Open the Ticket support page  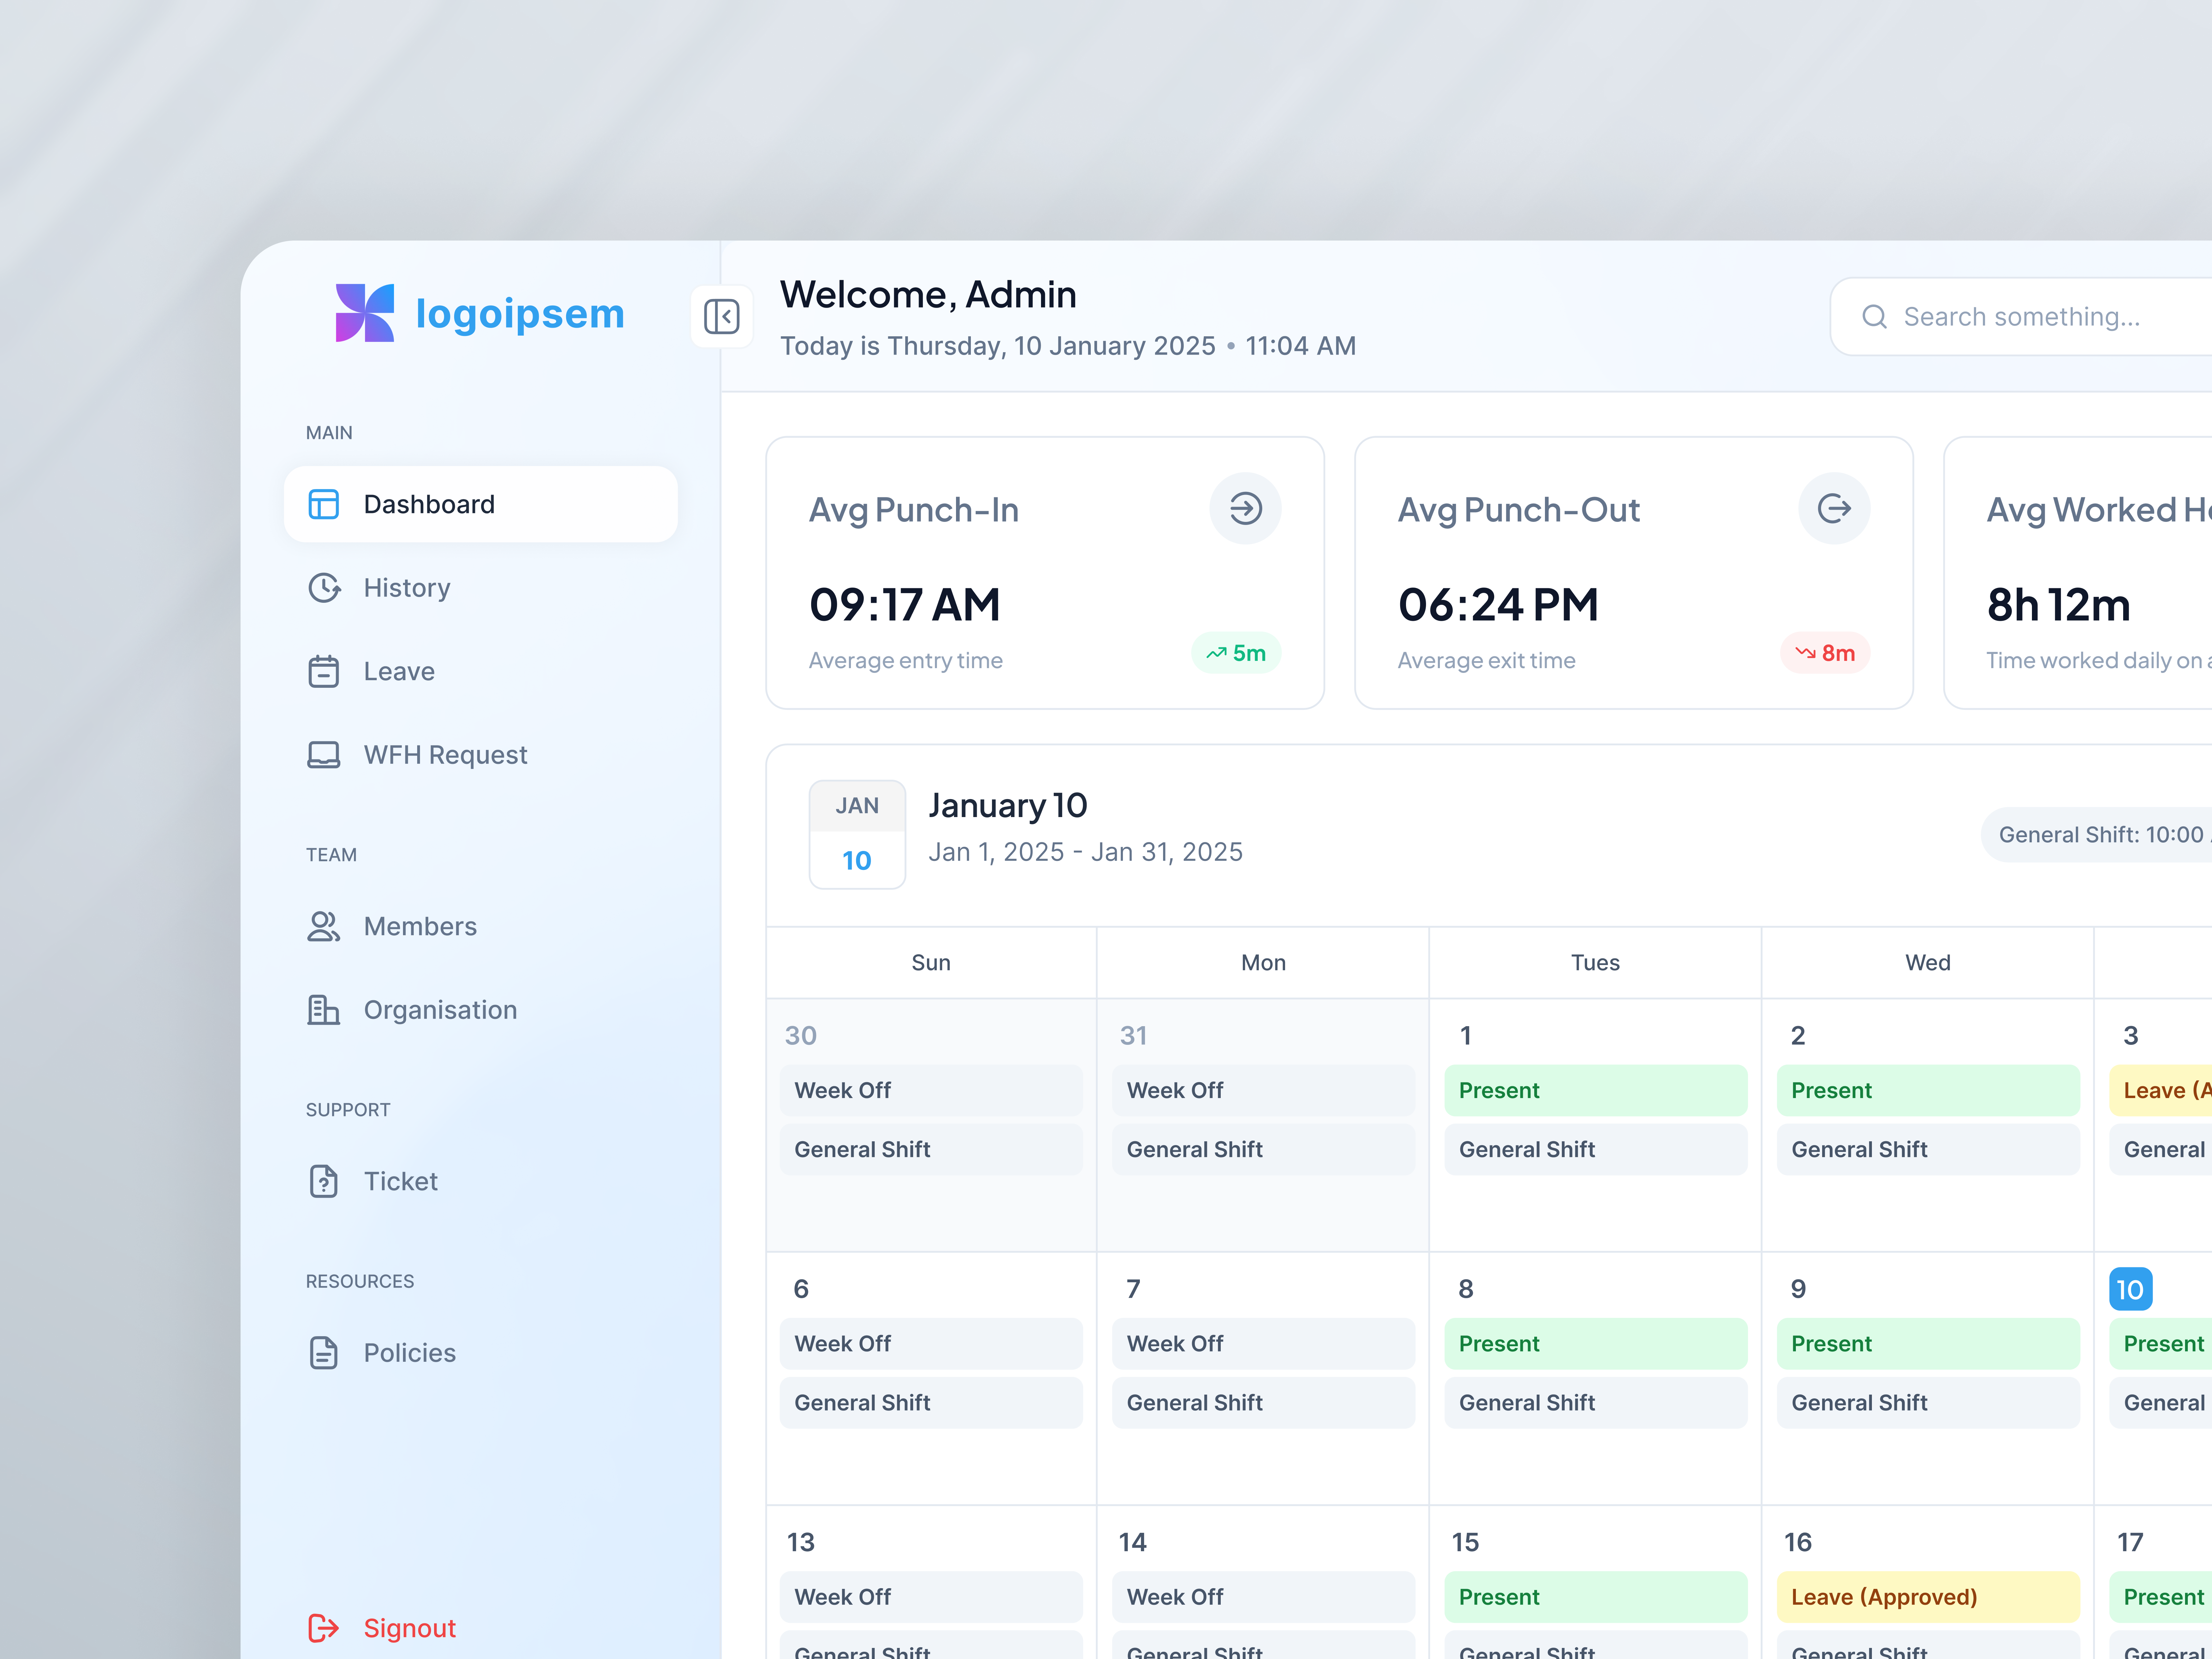point(481,1181)
